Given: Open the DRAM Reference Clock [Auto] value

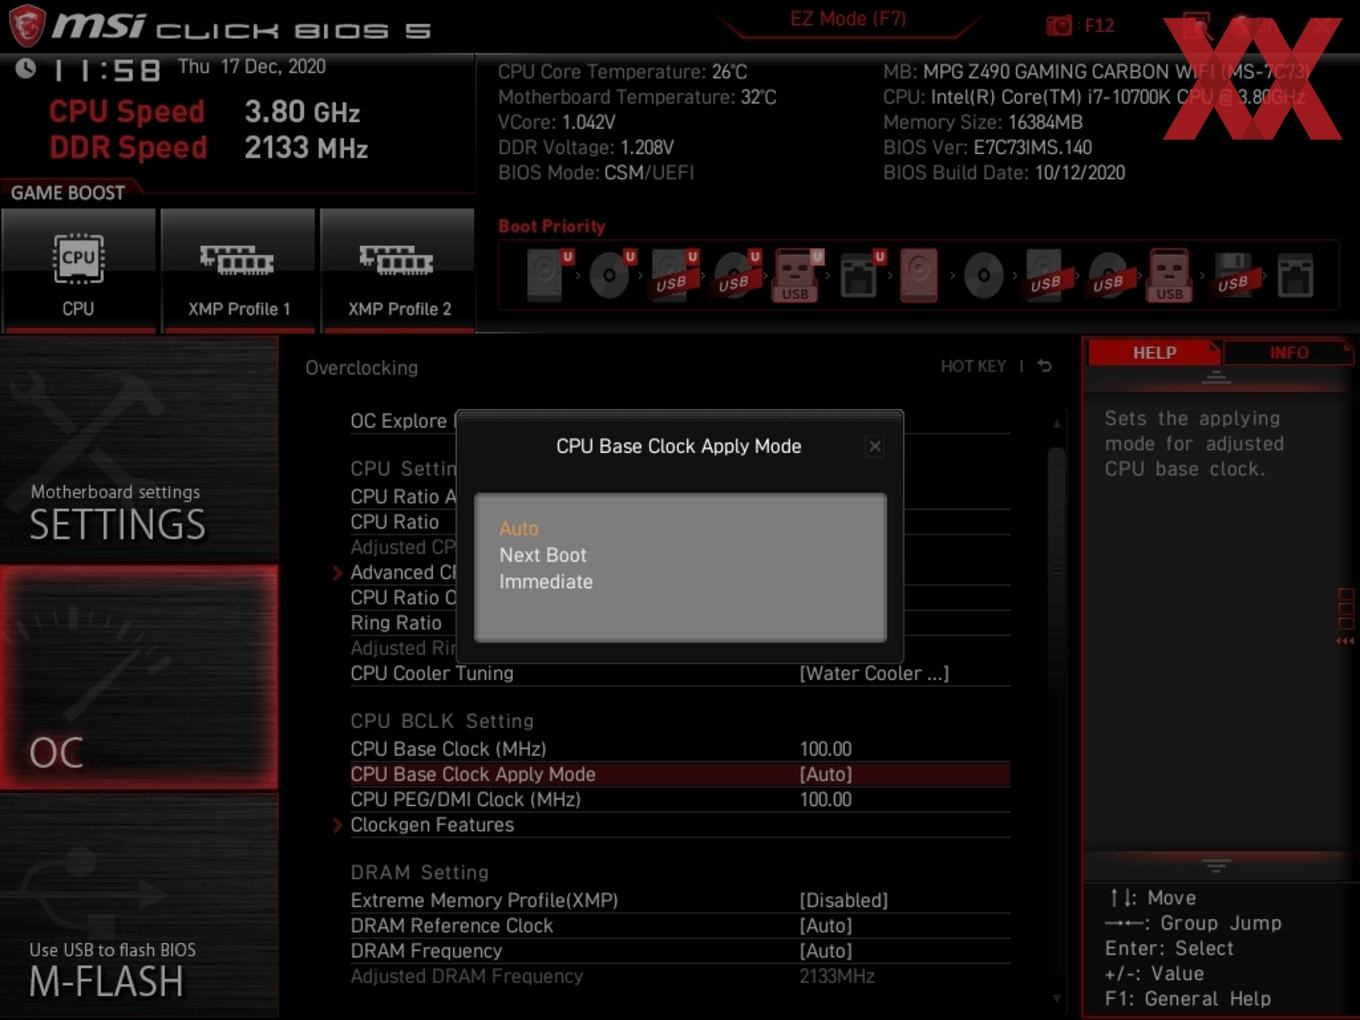Looking at the screenshot, I should tap(826, 926).
